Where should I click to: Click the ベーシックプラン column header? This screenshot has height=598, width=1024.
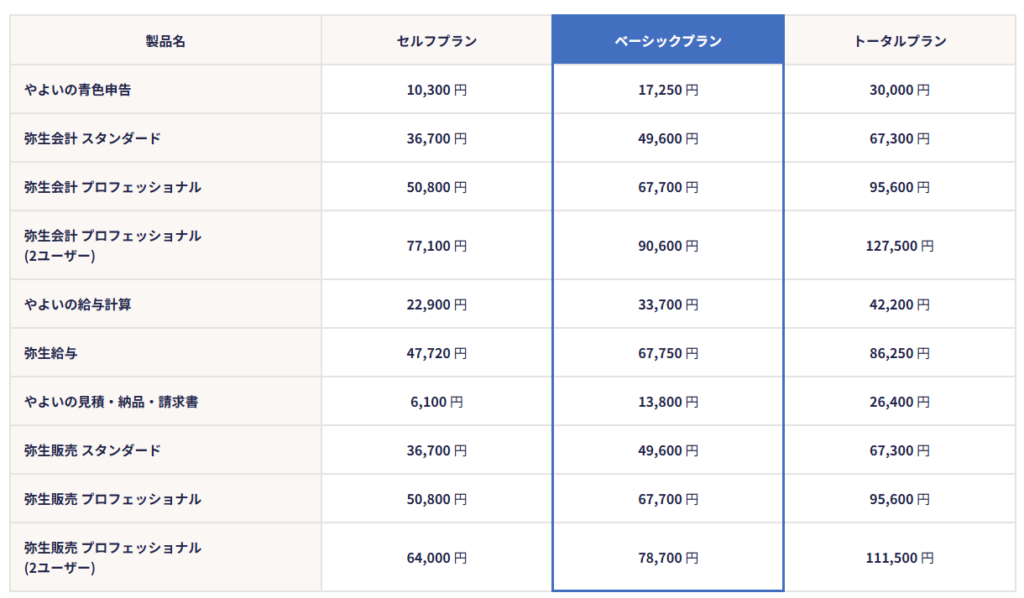(668, 41)
